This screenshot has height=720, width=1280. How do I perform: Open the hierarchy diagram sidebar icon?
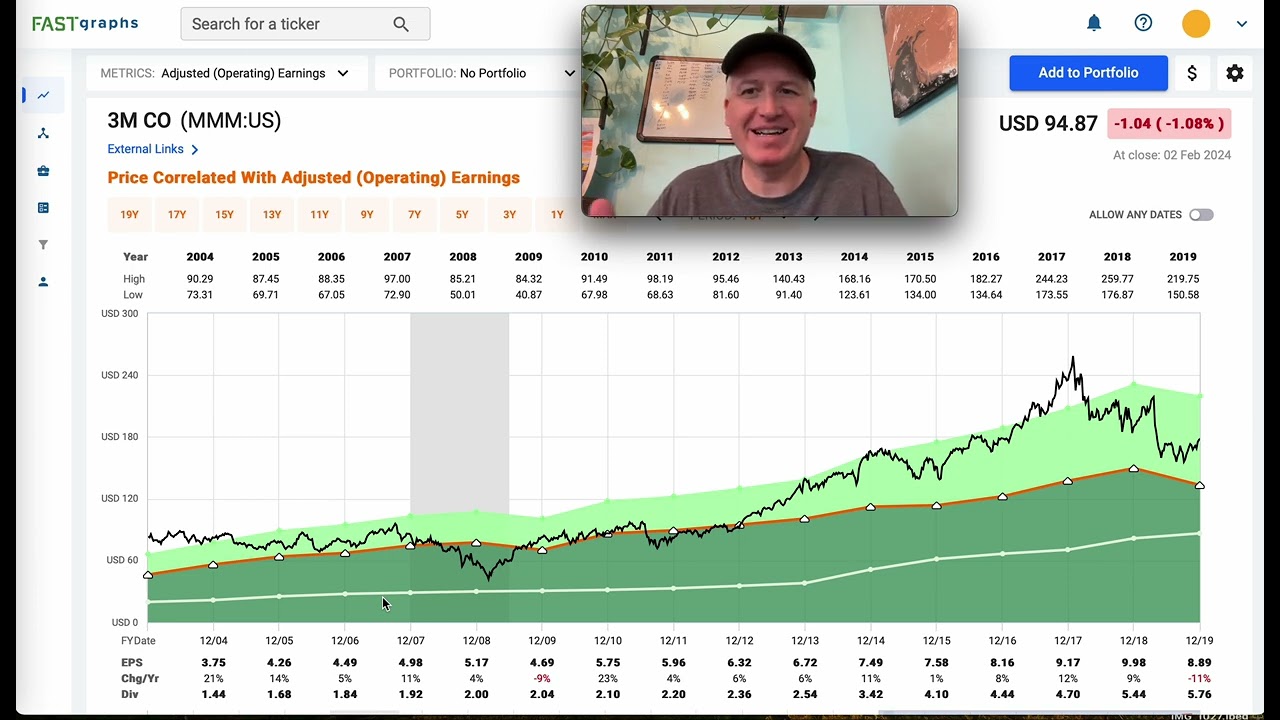(43, 133)
